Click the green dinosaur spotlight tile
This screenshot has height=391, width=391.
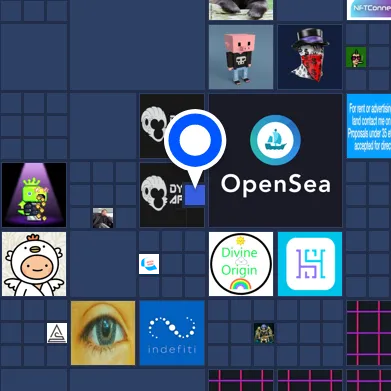(34, 195)
